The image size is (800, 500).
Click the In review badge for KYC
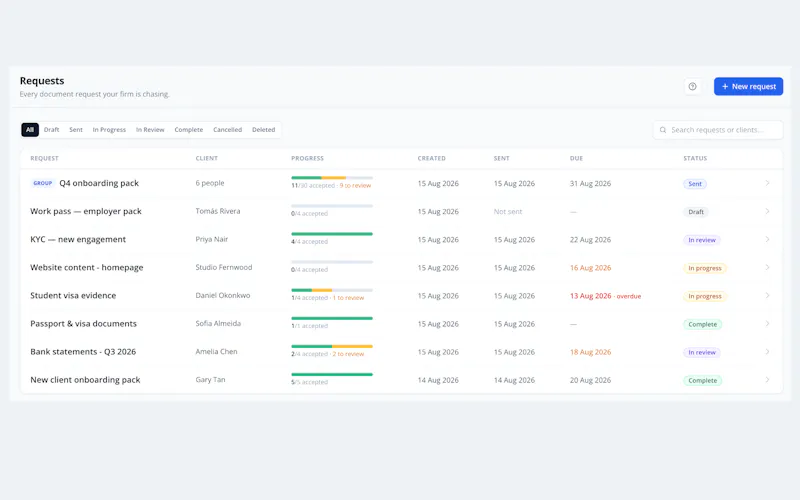(x=702, y=240)
